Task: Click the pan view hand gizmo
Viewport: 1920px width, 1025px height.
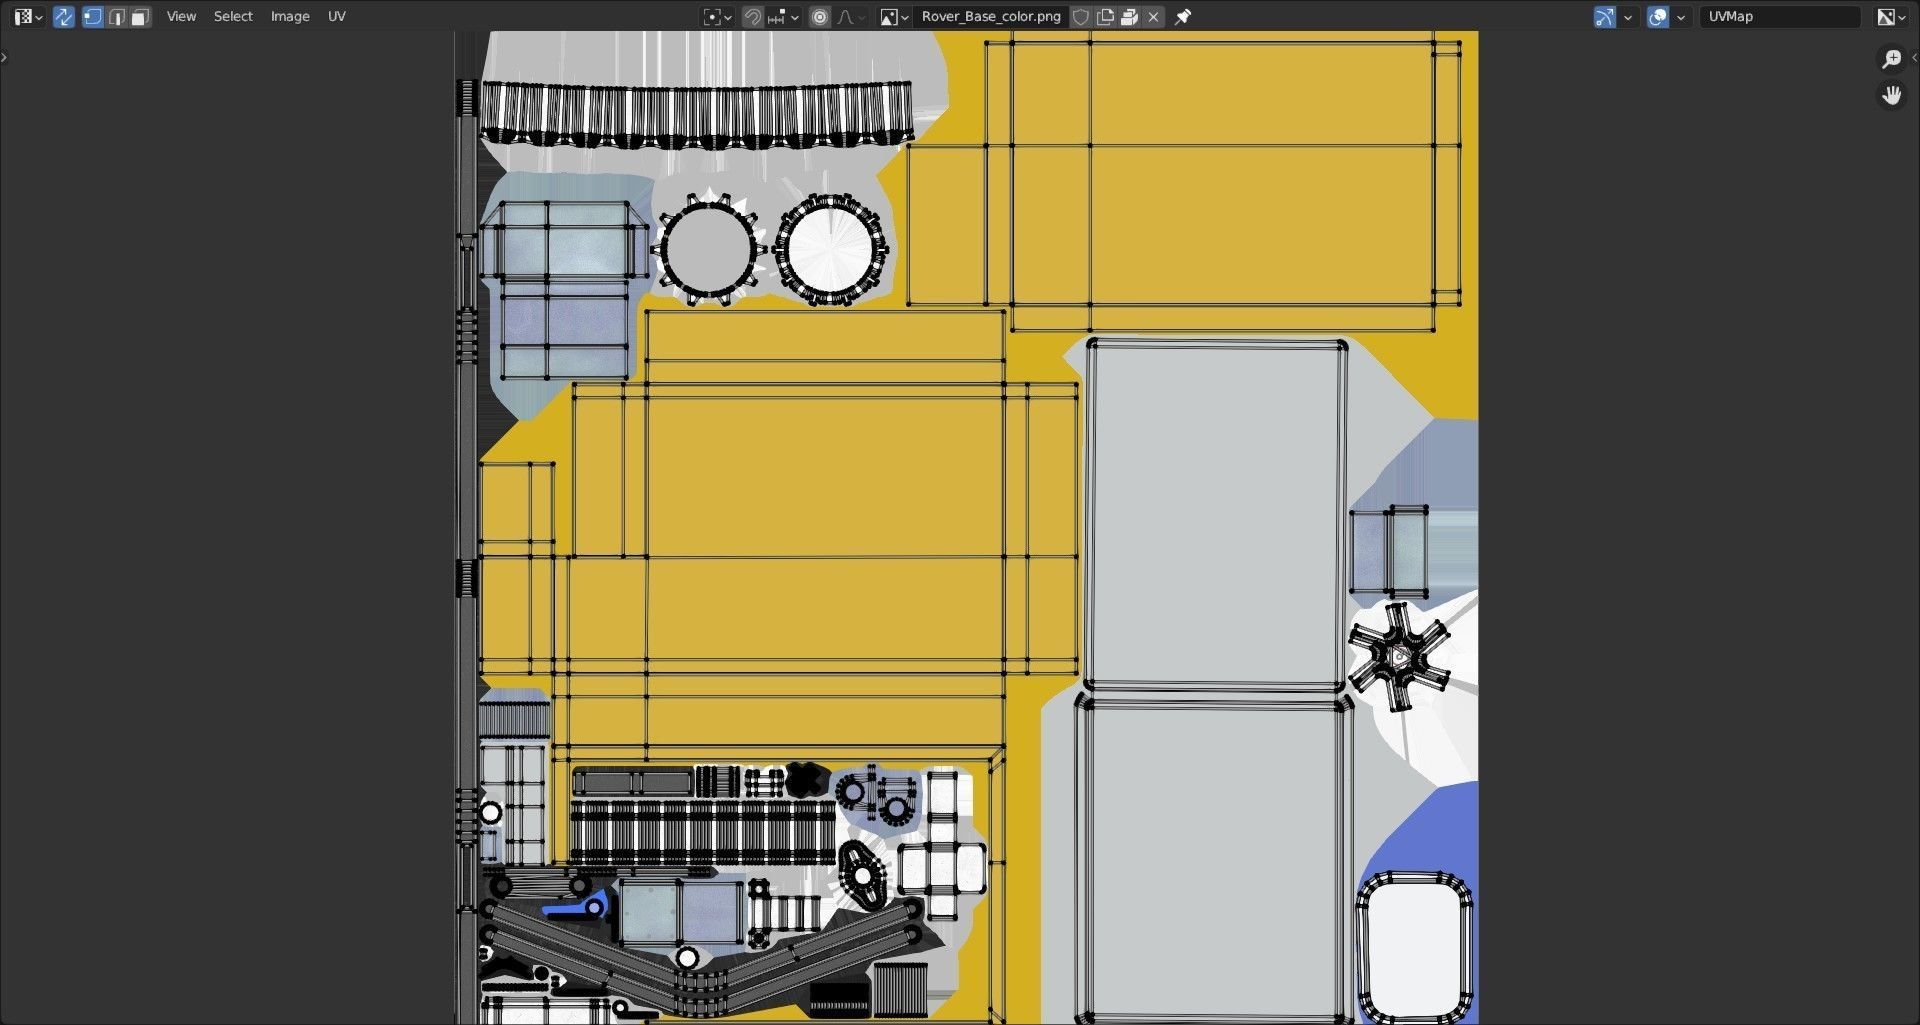Action: [x=1891, y=95]
